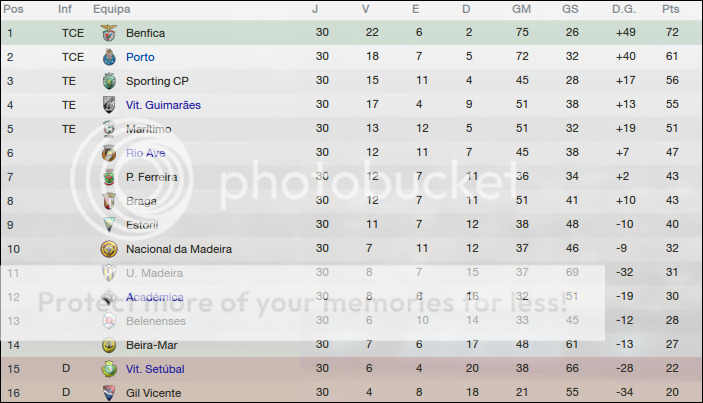The image size is (703, 403).
Task: Click the Gil Vicente crest icon
Action: coord(109,393)
